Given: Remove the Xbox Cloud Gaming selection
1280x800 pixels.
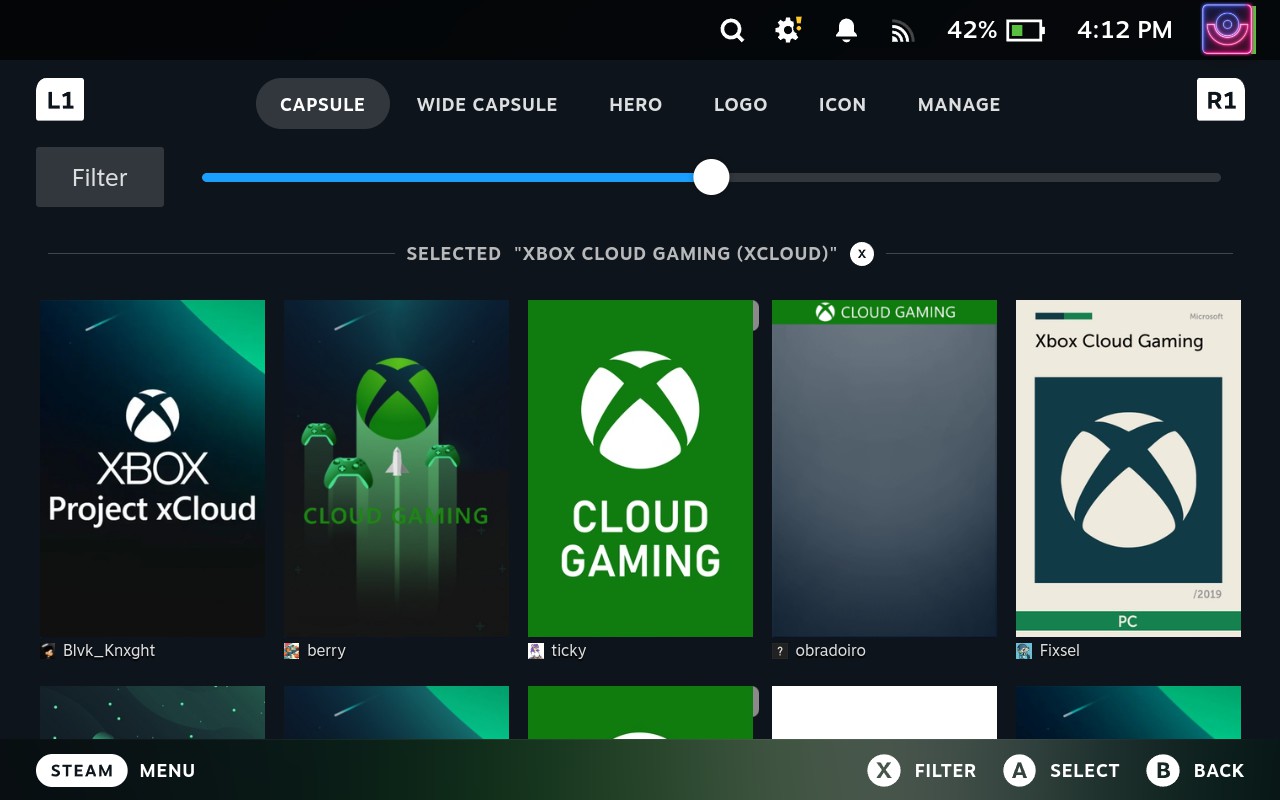Looking at the screenshot, I should coord(861,253).
